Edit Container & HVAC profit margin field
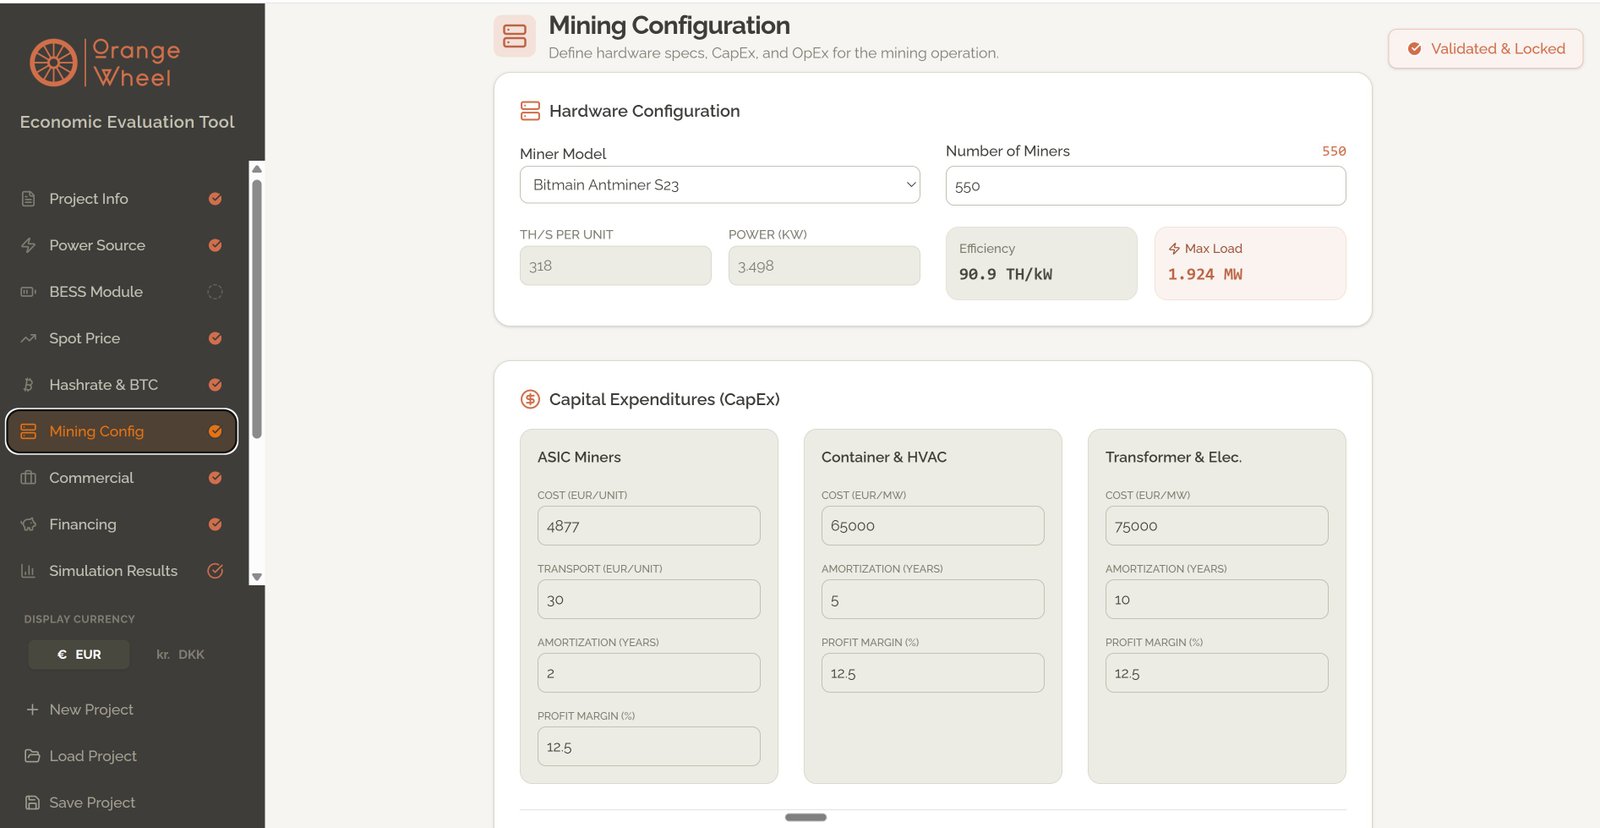Viewport: 1600px width, 828px height. [933, 673]
